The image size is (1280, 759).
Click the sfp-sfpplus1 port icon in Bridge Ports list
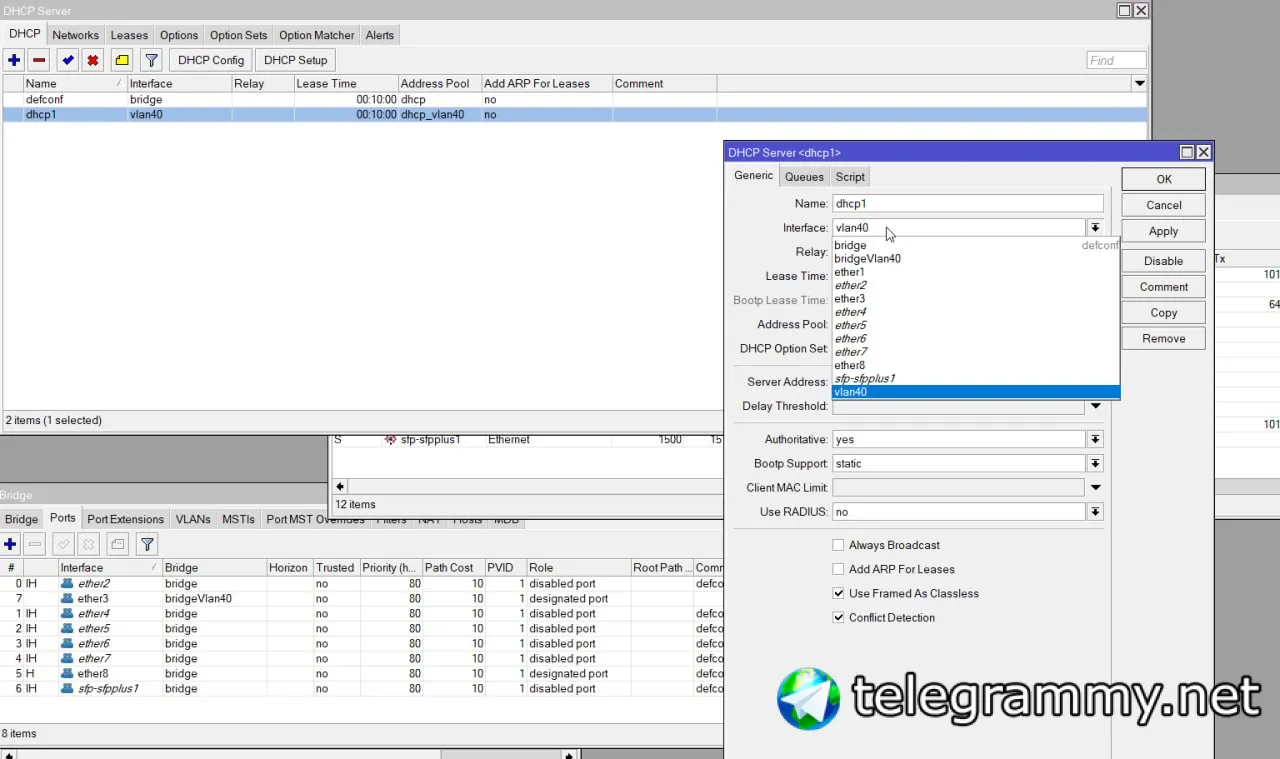(x=67, y=689)
